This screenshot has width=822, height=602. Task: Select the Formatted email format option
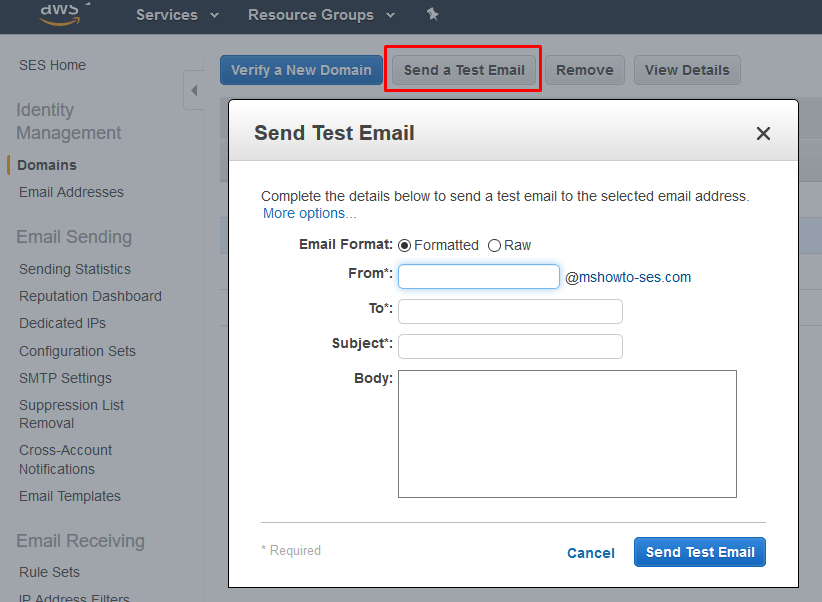tap(405, 245)
